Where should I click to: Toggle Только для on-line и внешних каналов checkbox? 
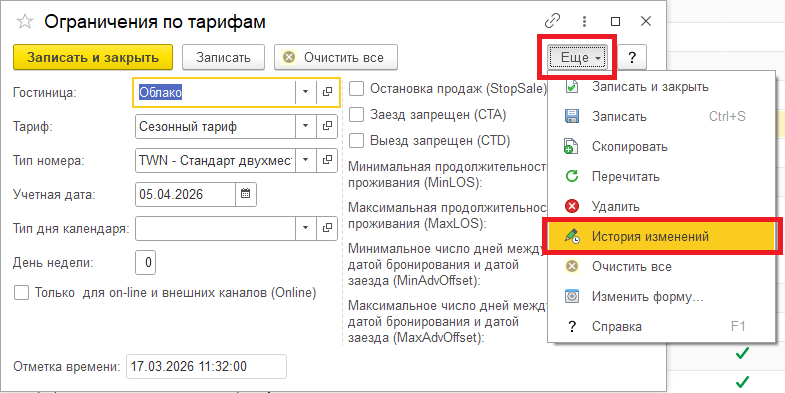22,292
